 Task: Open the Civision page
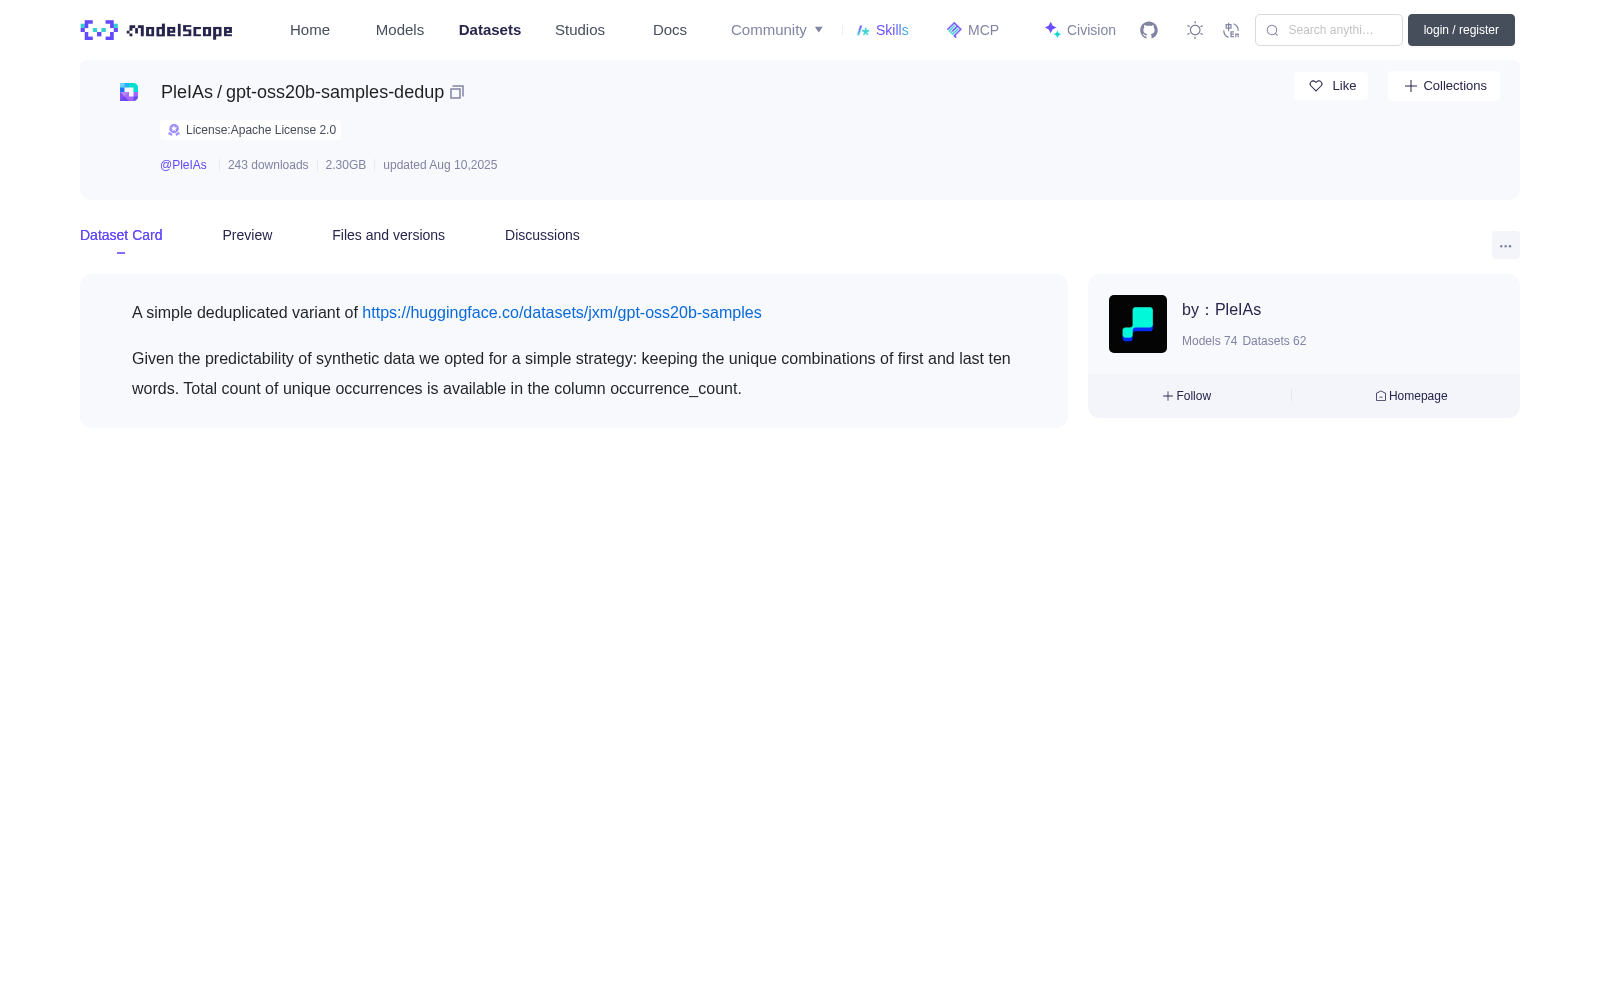tap(1080, 30)
